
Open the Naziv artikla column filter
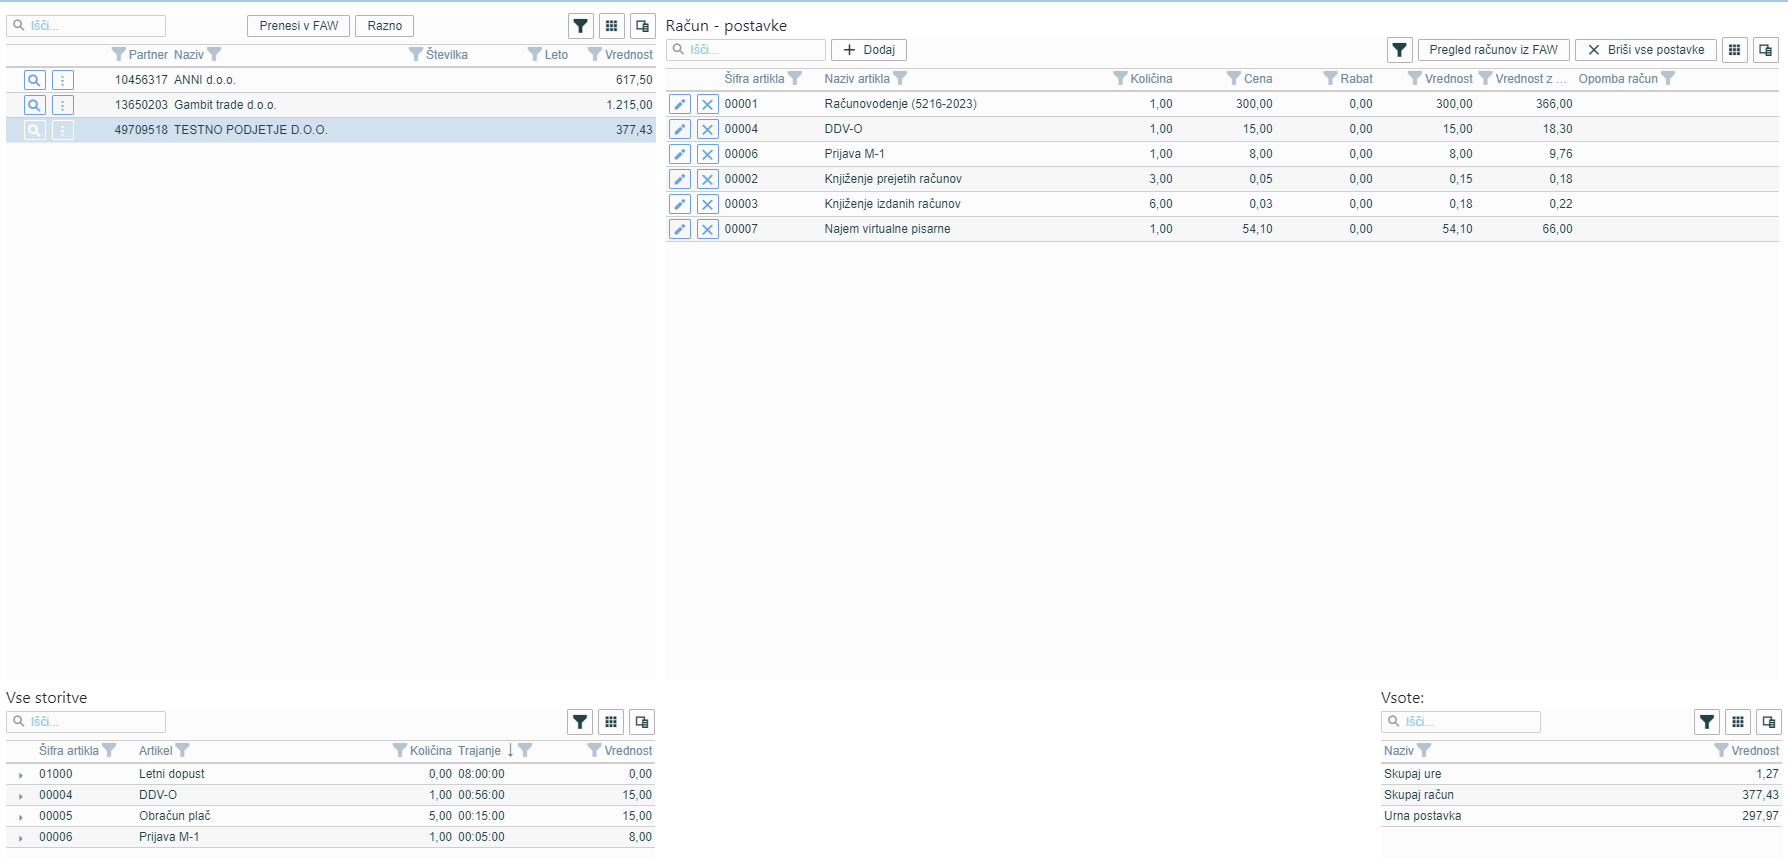[900, 78]
